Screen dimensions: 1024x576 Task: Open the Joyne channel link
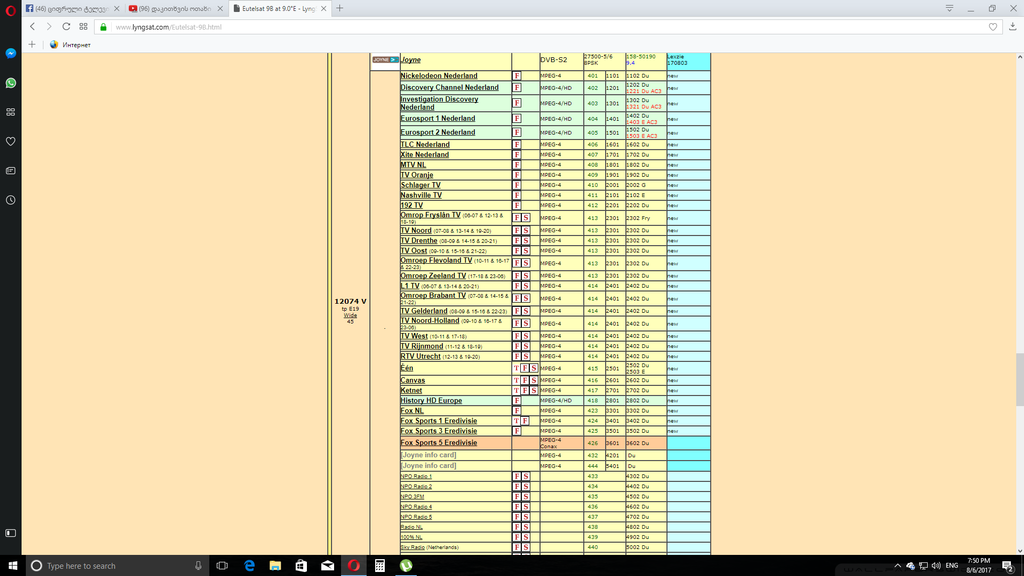[x=411, y=59]
